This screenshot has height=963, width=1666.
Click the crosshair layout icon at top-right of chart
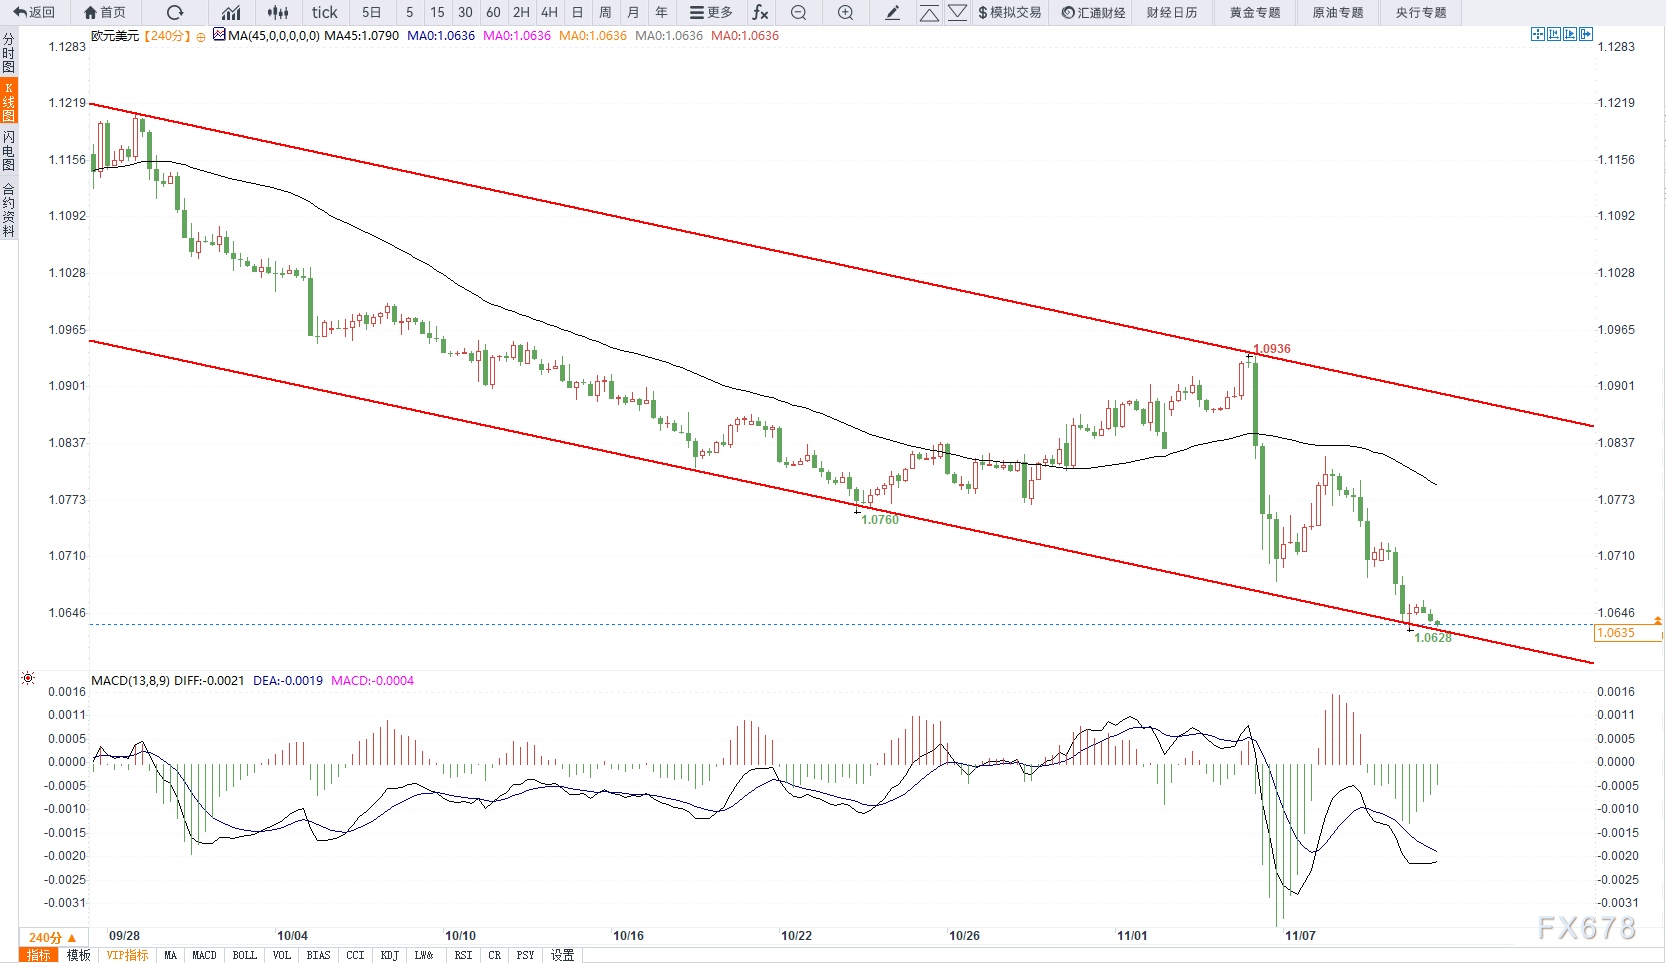(1538, 34)
